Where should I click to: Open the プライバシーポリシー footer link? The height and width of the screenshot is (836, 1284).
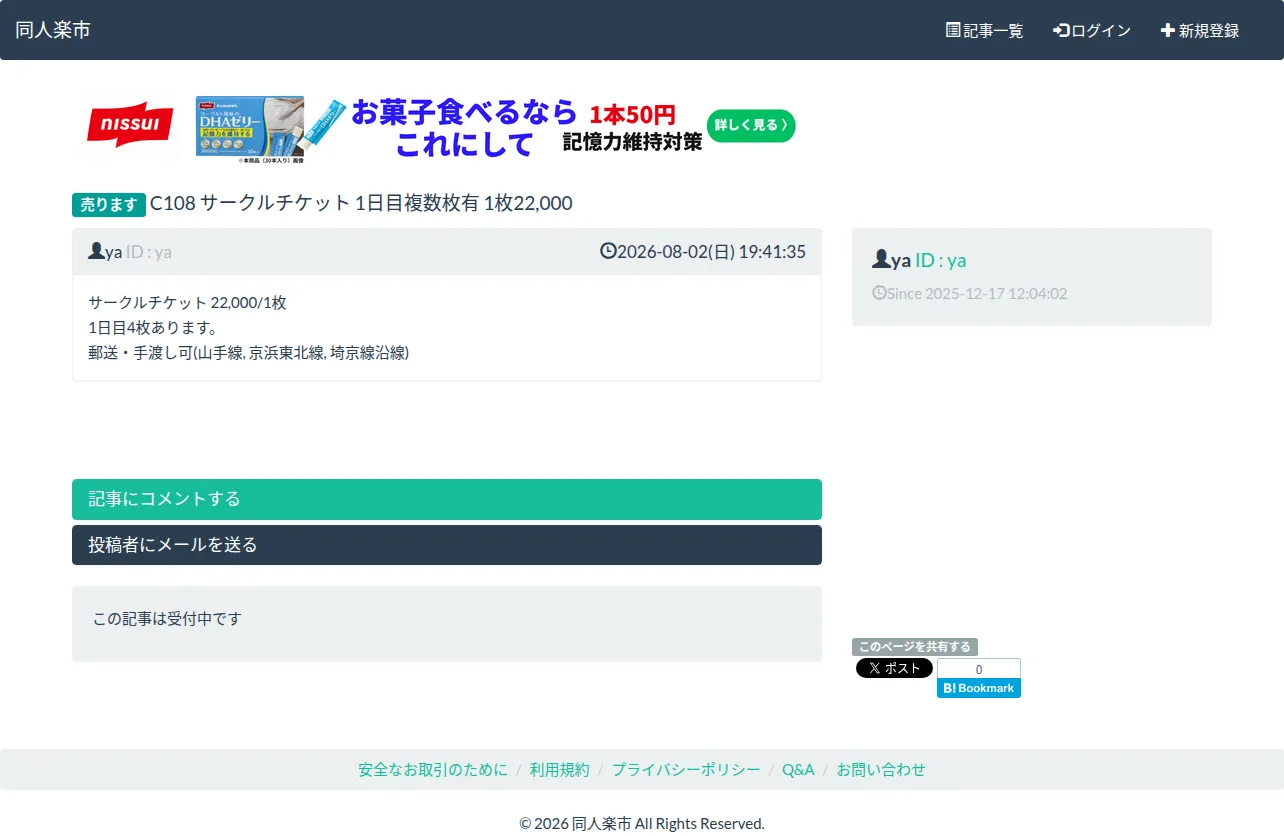coord(686,770)
